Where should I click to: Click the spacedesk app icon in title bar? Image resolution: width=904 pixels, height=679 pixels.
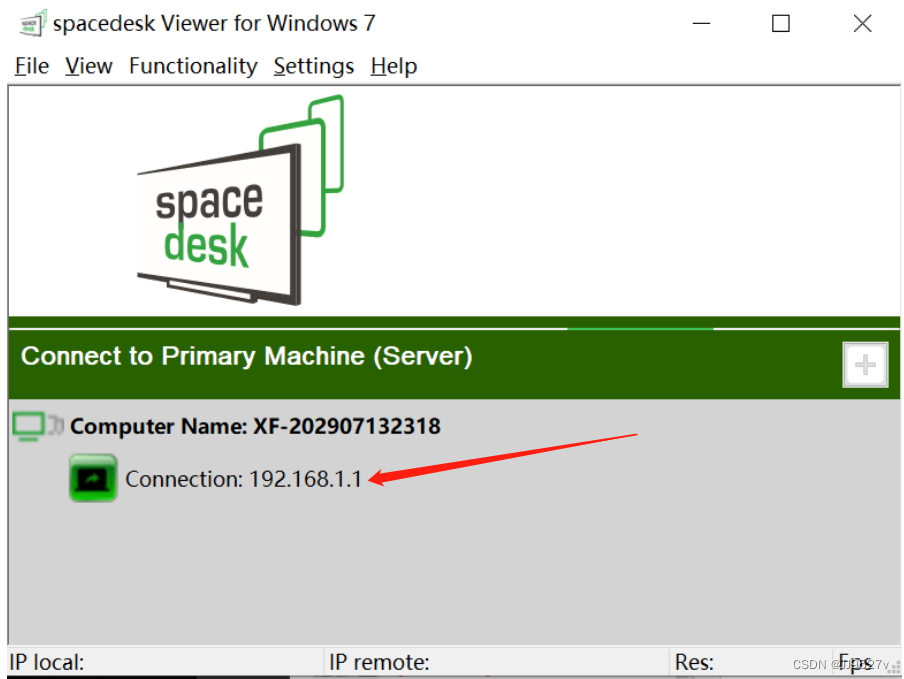click(x=32, y=24)
